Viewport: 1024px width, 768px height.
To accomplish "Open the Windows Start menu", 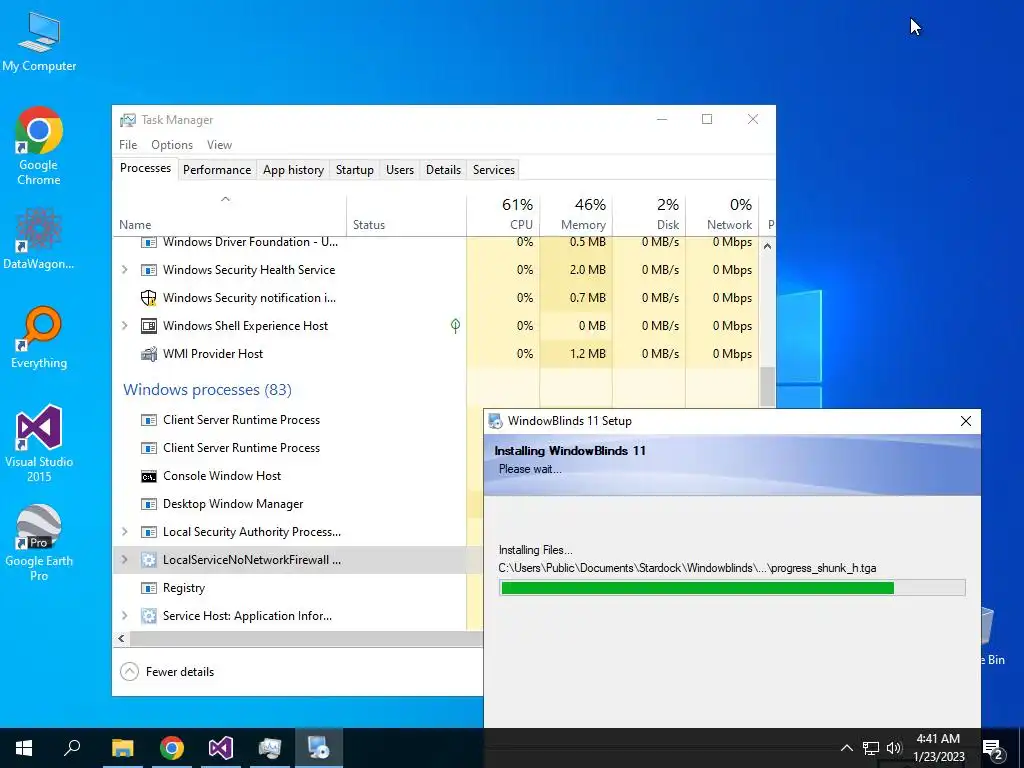I will click(x=24, y=748).
